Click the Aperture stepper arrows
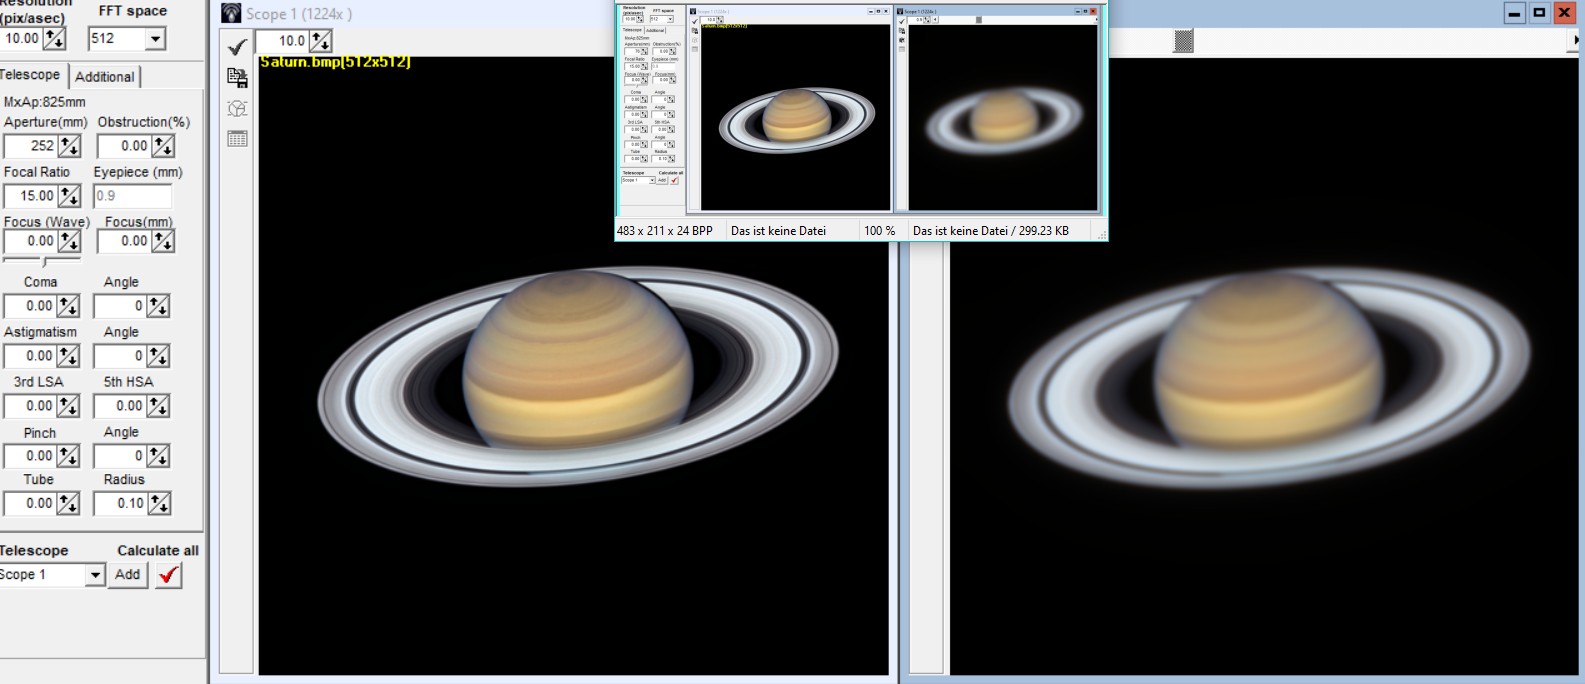 click(x=69, y=146)
